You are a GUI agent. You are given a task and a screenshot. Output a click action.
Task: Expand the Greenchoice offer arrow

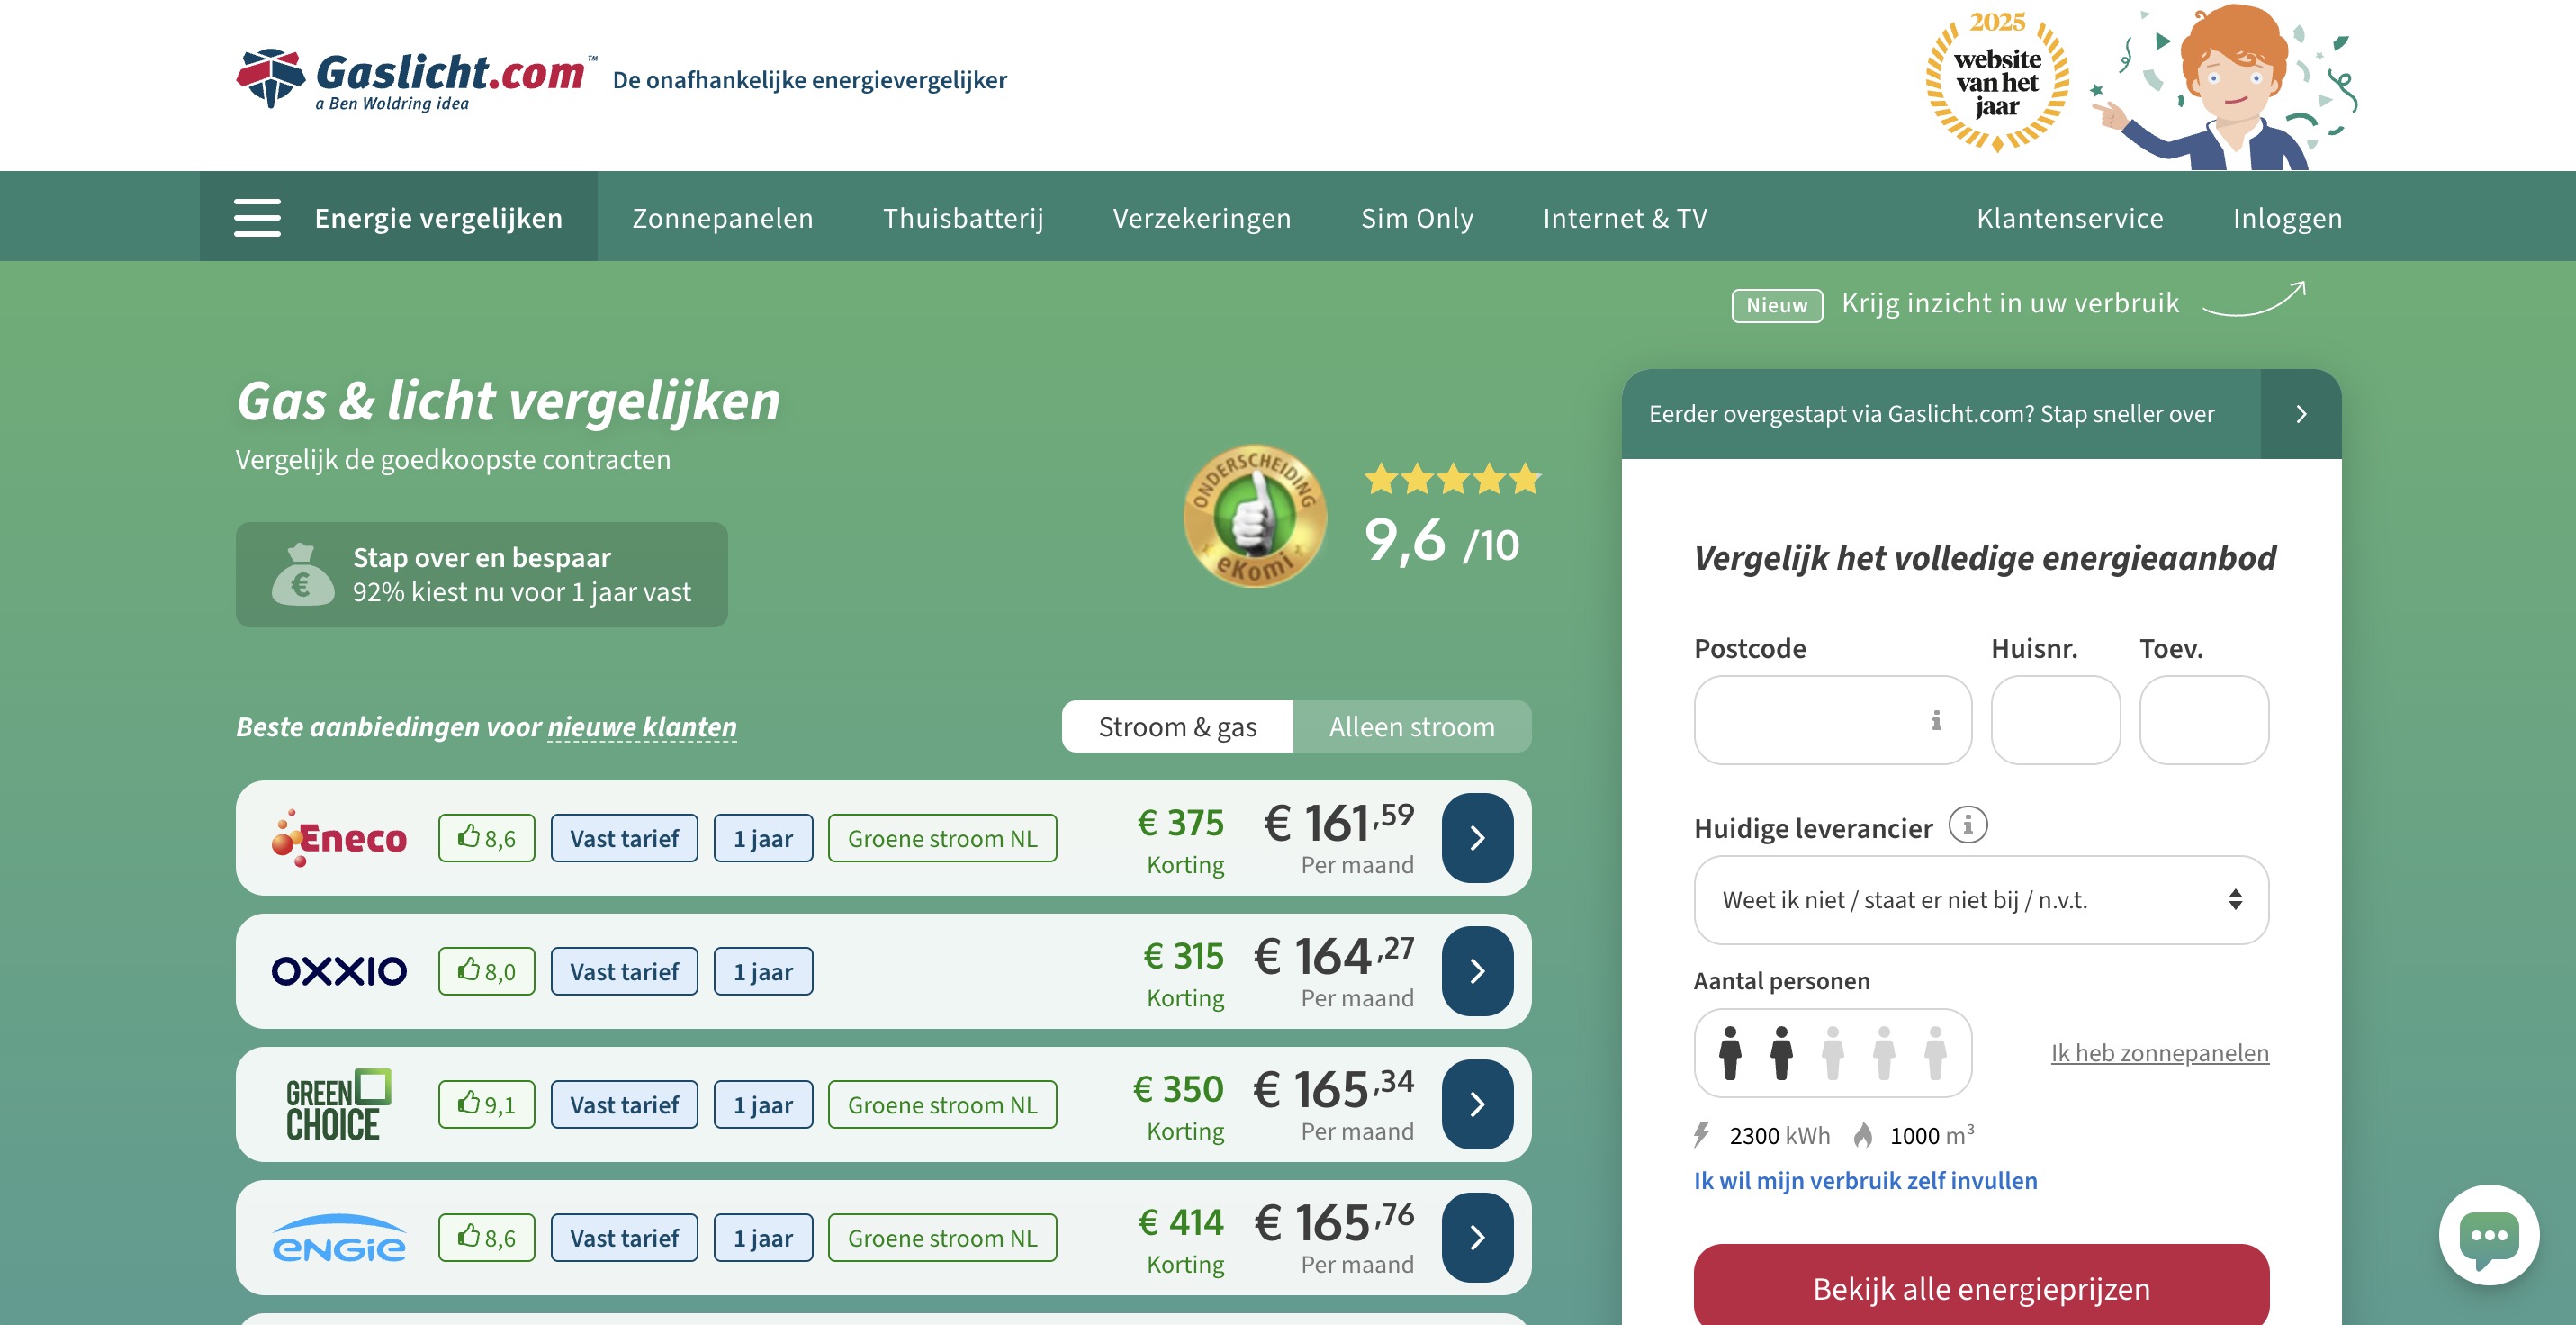pyautogui.click(x=1477, y=1104)
